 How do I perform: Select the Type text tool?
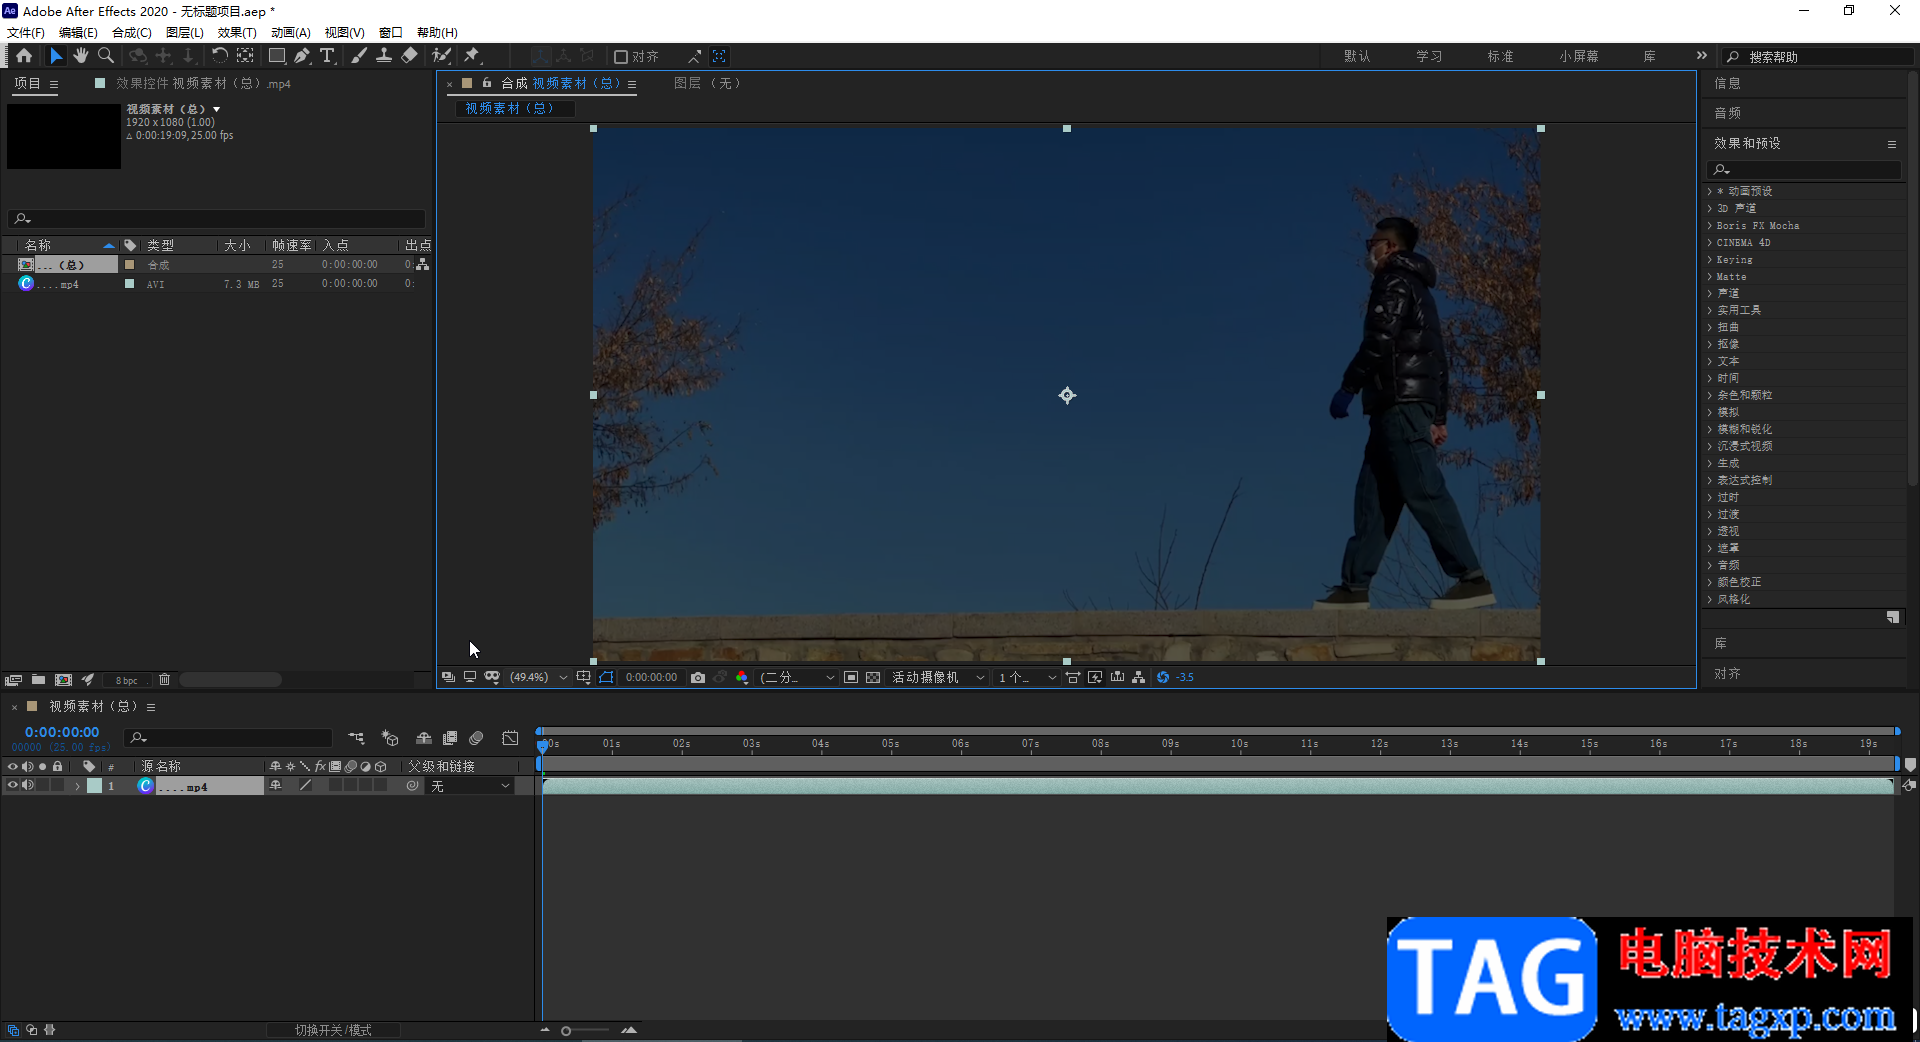327,56
